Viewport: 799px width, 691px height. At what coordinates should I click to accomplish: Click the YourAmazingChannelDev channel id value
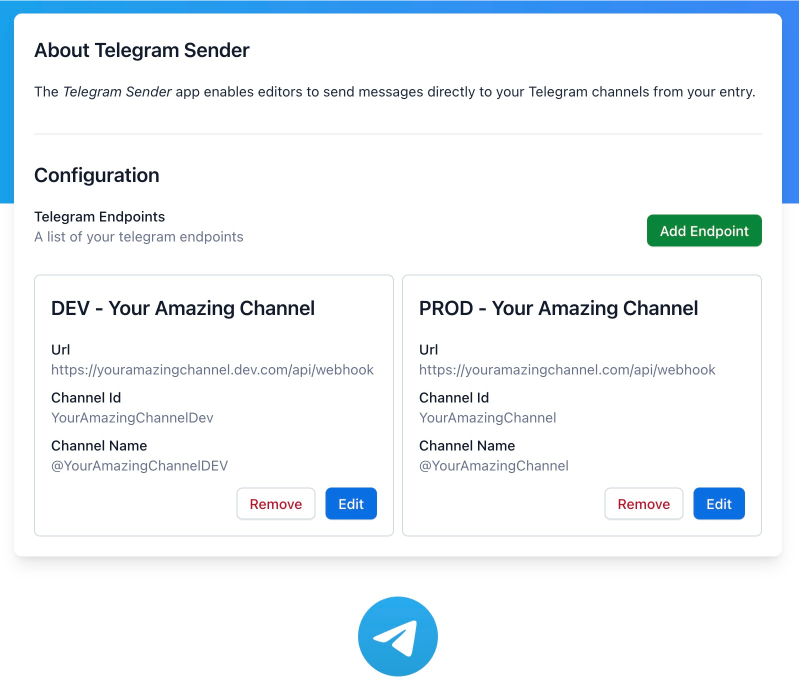pyautogui.click(x=132, y=418)
